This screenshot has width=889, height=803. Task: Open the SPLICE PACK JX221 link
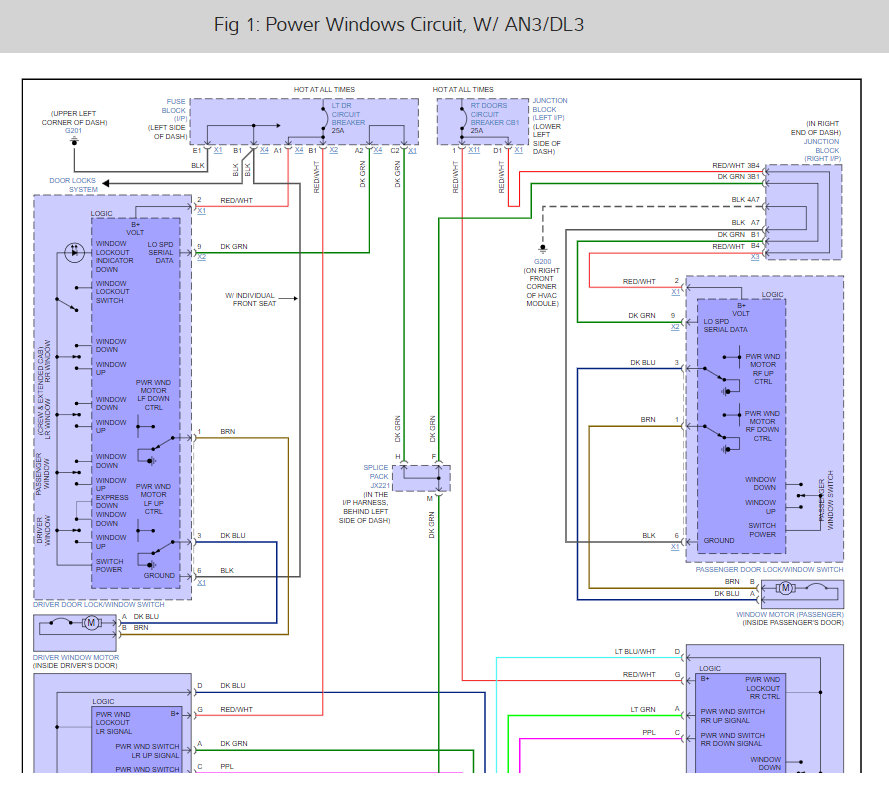pos(376,476)
